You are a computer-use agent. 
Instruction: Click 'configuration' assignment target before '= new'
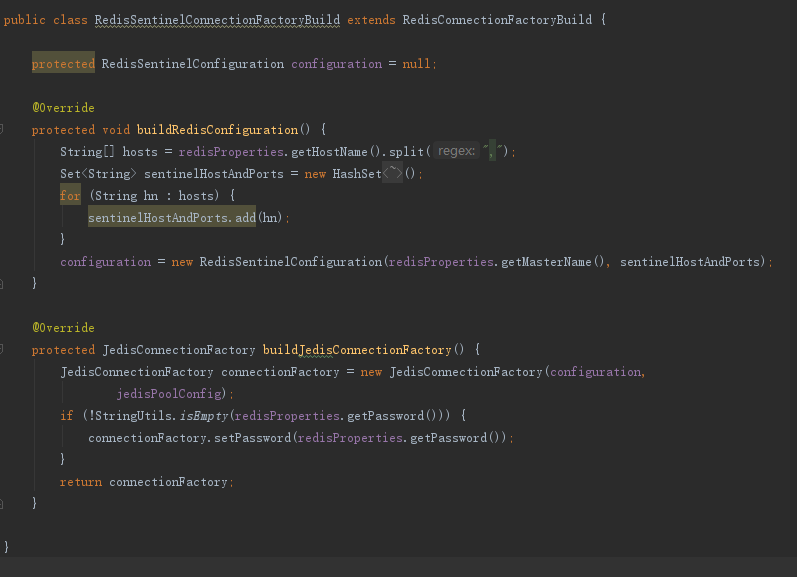105,262
